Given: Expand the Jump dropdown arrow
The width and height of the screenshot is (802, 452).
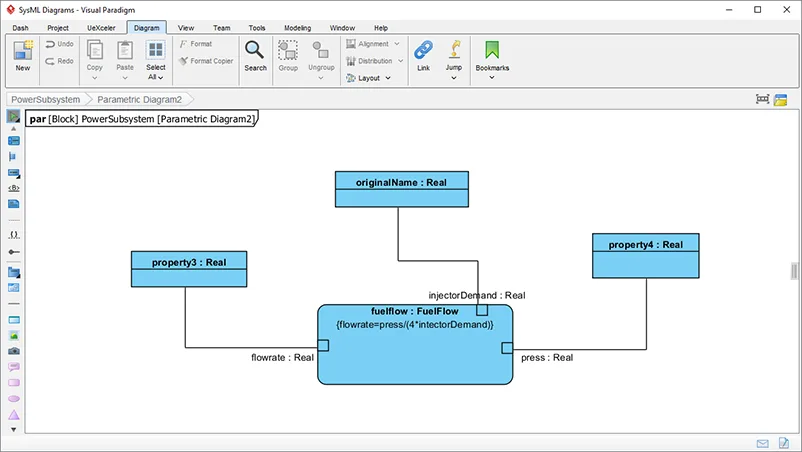Looking at the screenshot, I should pyautogui.click(x=454, y=78).
